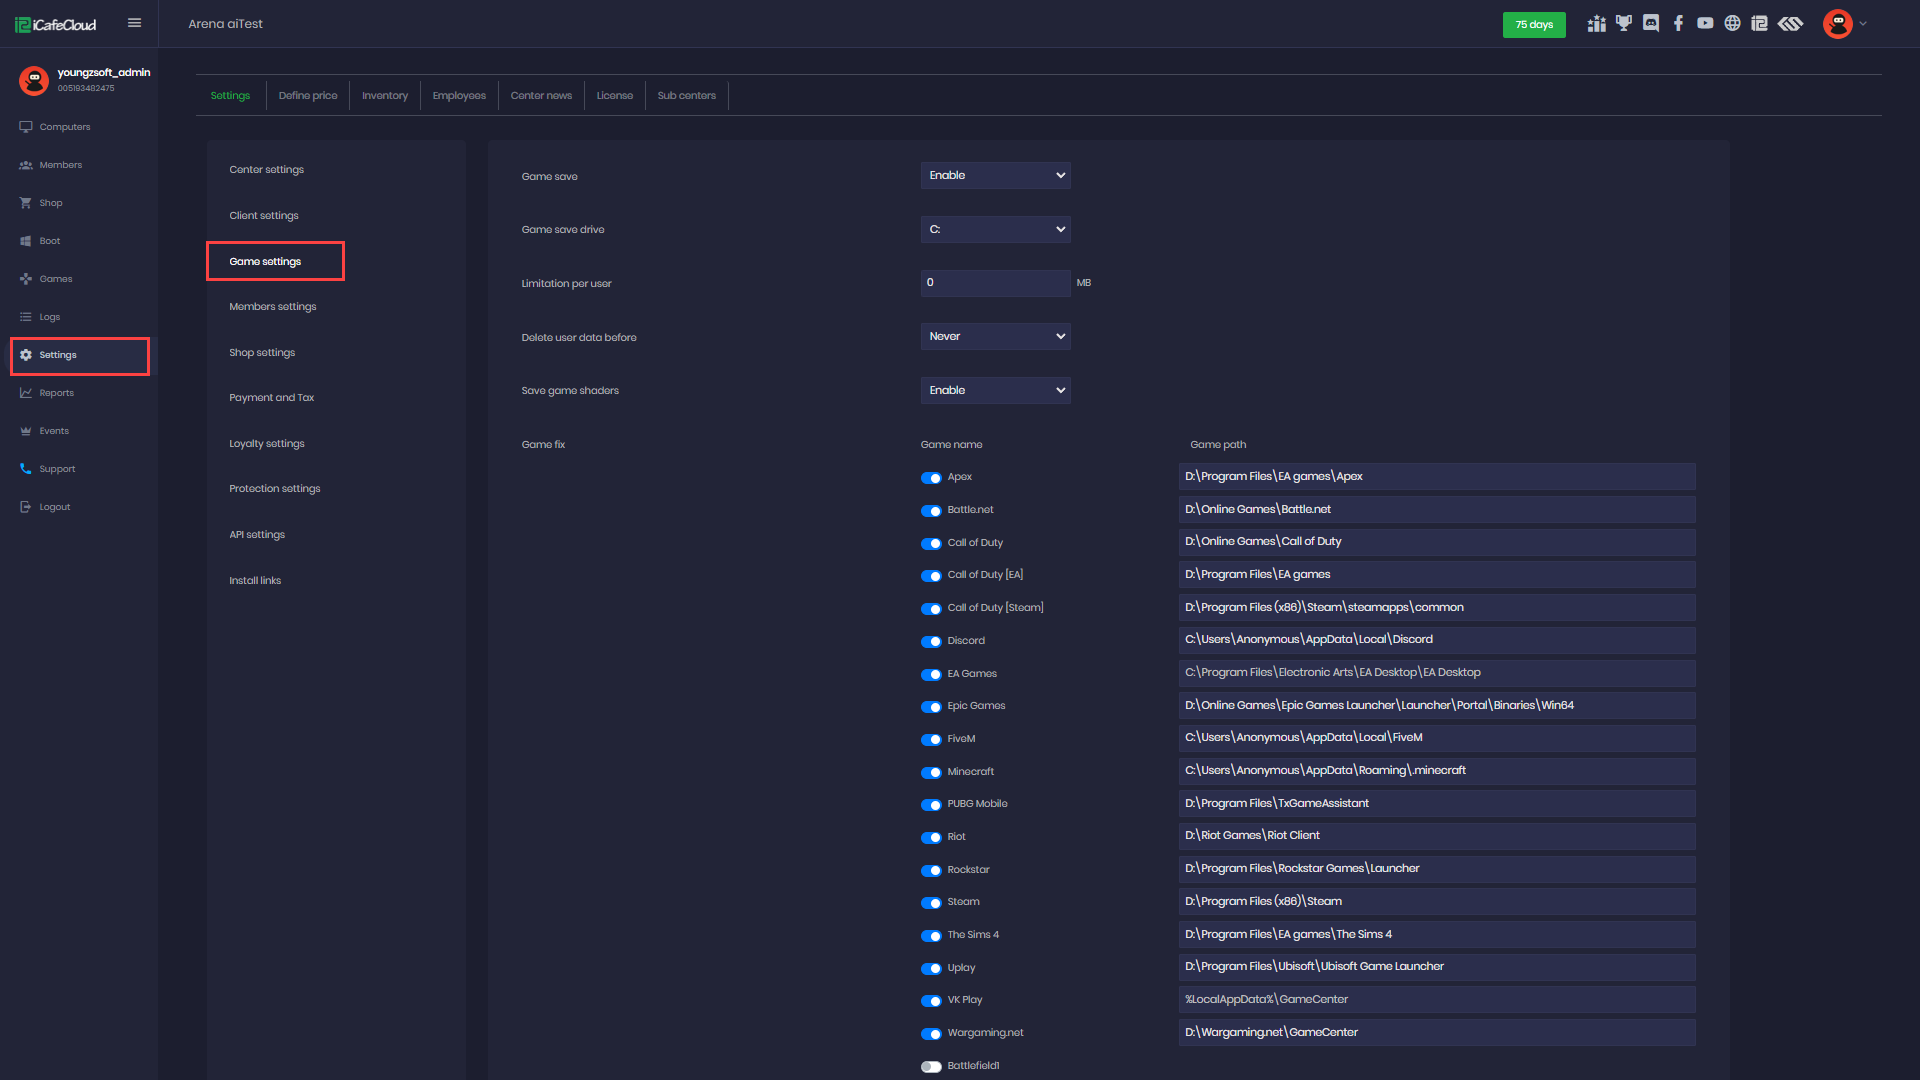The height and width of the screenshot is (1080, 1920).
Task: Open Center settings section
Action: click(x=266, y=170)
